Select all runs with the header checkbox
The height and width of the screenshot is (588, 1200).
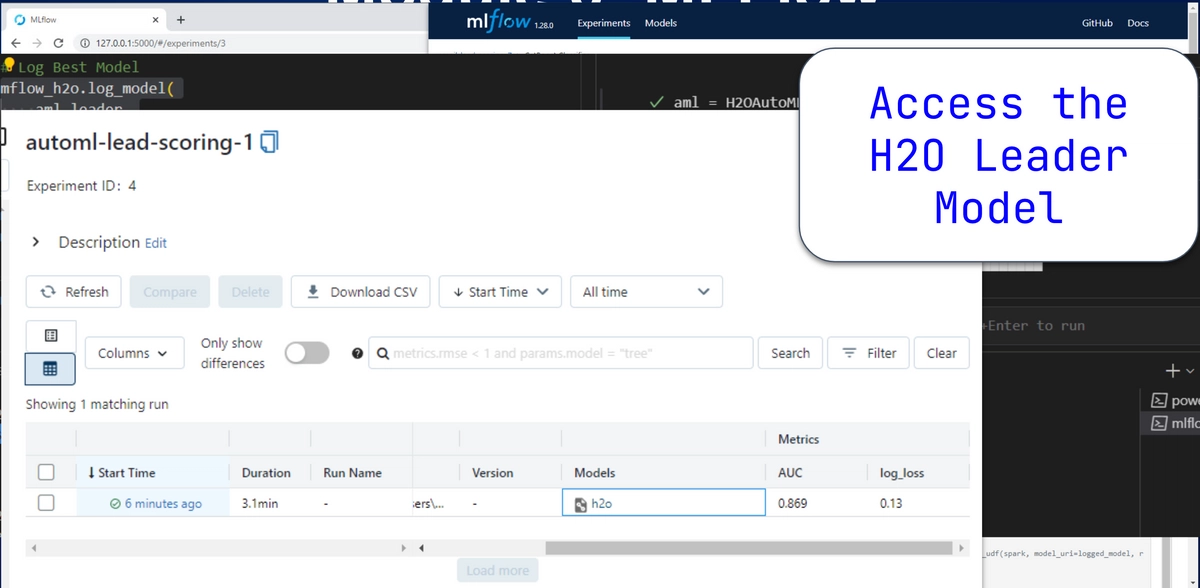click(x=46, y=472)
